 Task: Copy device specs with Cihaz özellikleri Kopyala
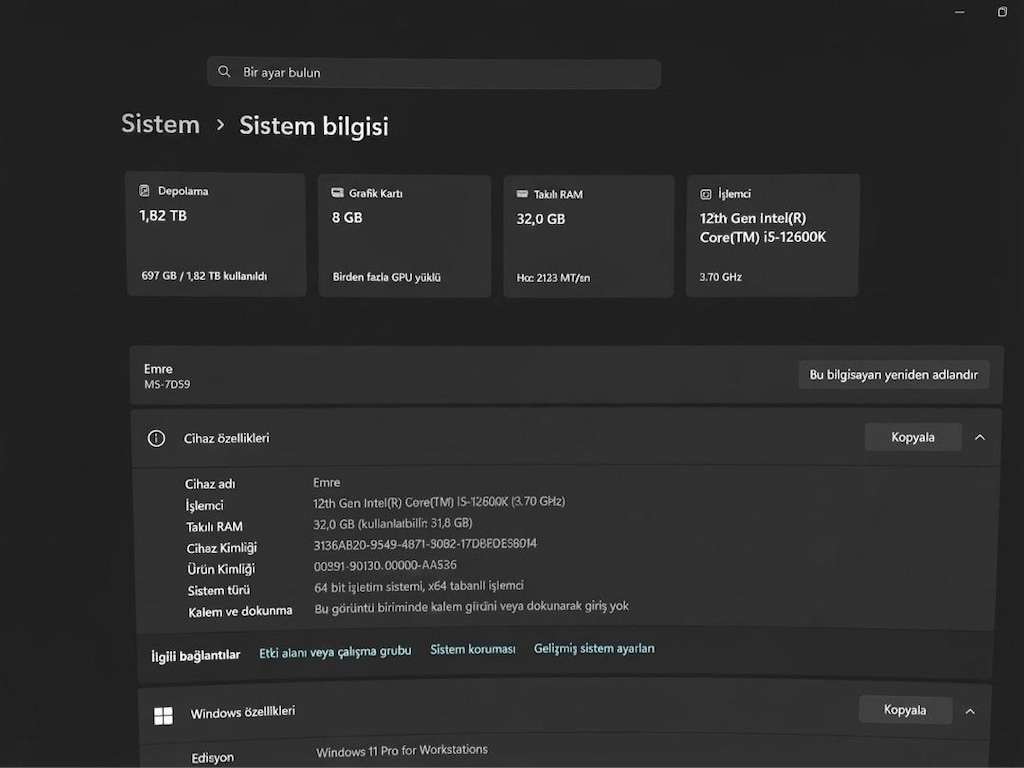pos(913,437)
